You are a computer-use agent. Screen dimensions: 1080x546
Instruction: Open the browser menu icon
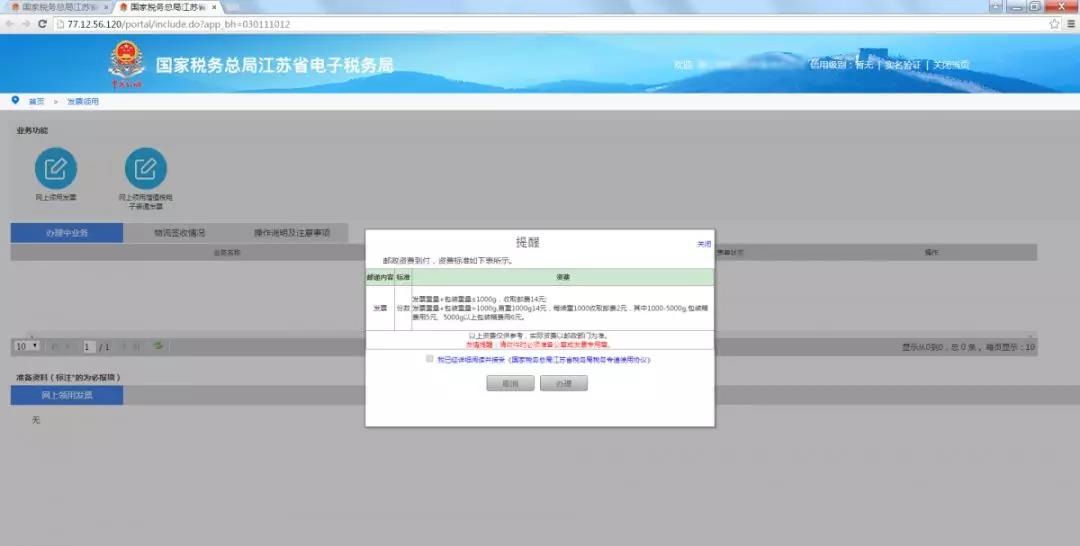pos(1069,23)
